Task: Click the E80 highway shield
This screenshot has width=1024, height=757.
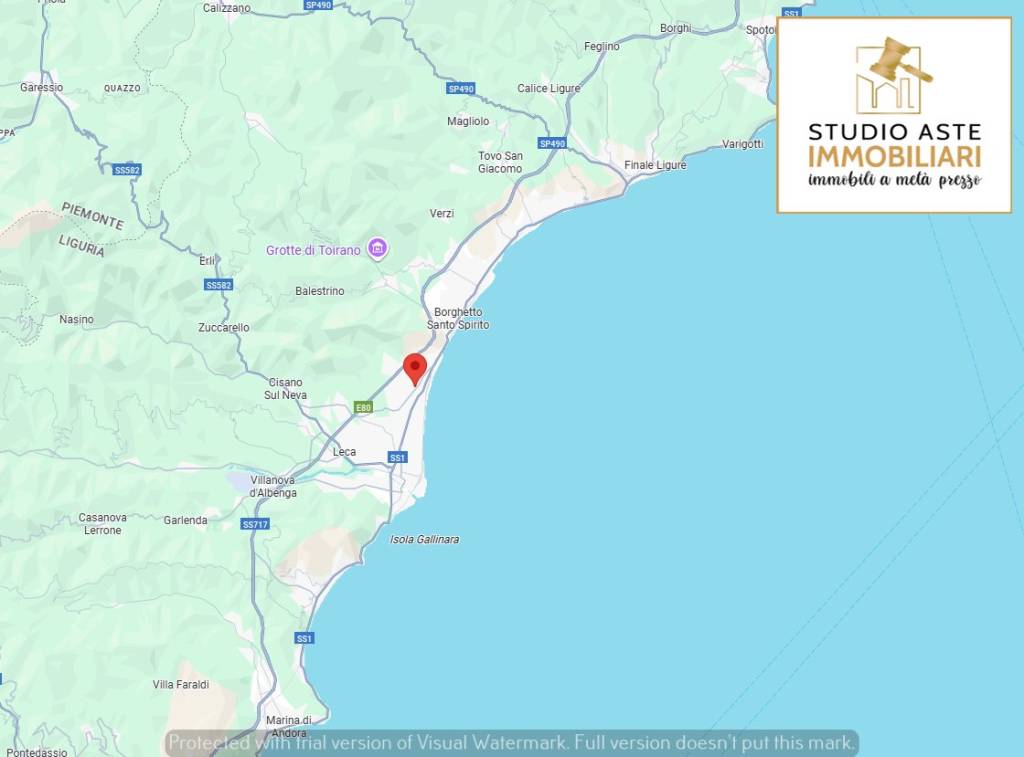Action: (363, 408)
